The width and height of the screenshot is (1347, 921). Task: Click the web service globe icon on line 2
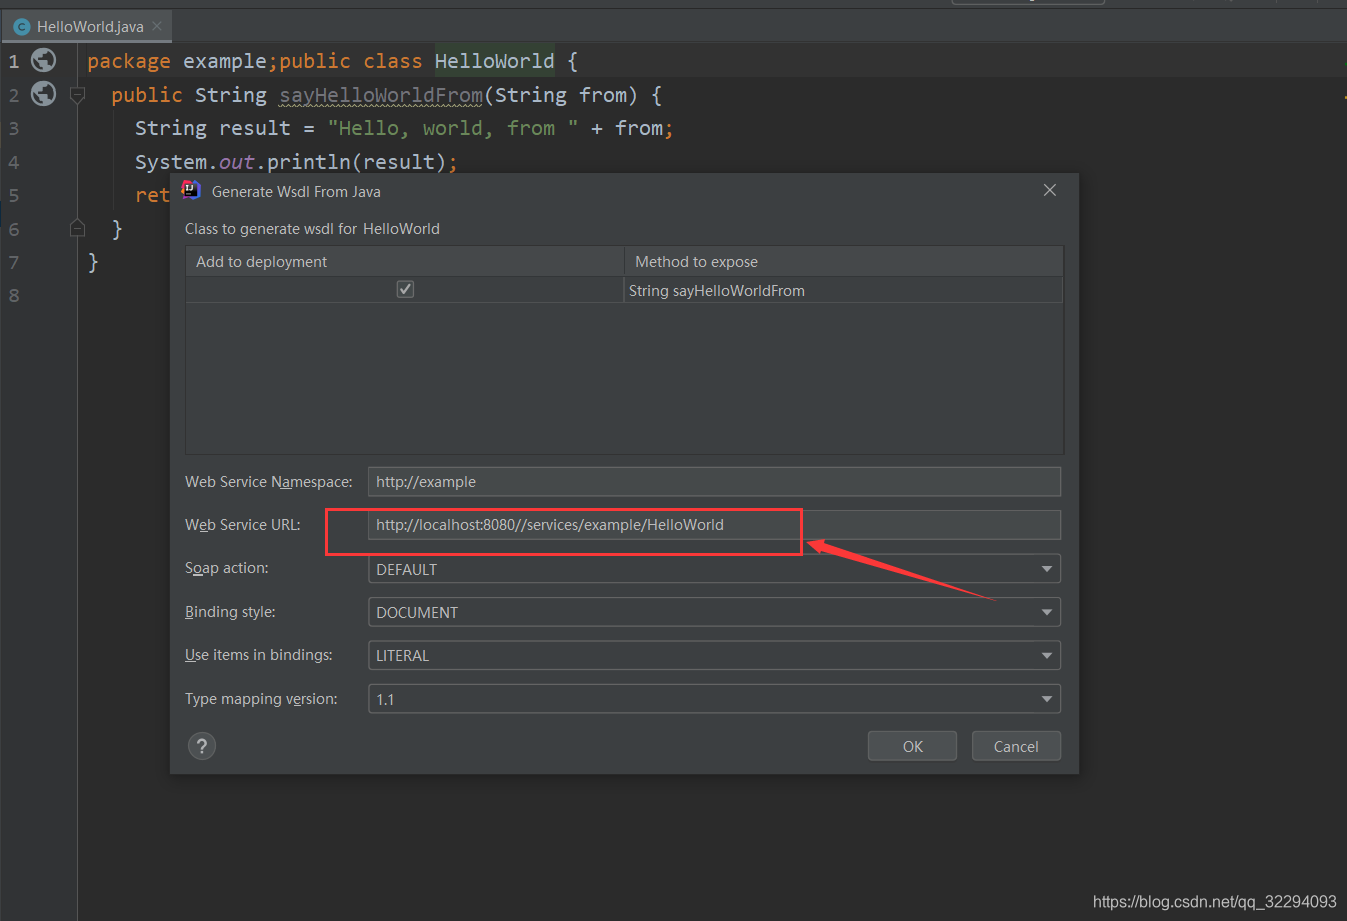pos(43,94)
